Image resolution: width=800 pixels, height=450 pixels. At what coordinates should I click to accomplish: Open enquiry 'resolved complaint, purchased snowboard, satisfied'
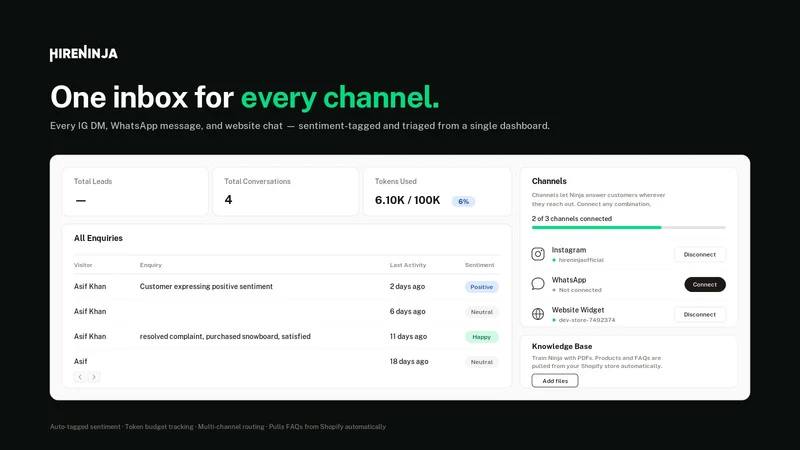pos(225,336)
